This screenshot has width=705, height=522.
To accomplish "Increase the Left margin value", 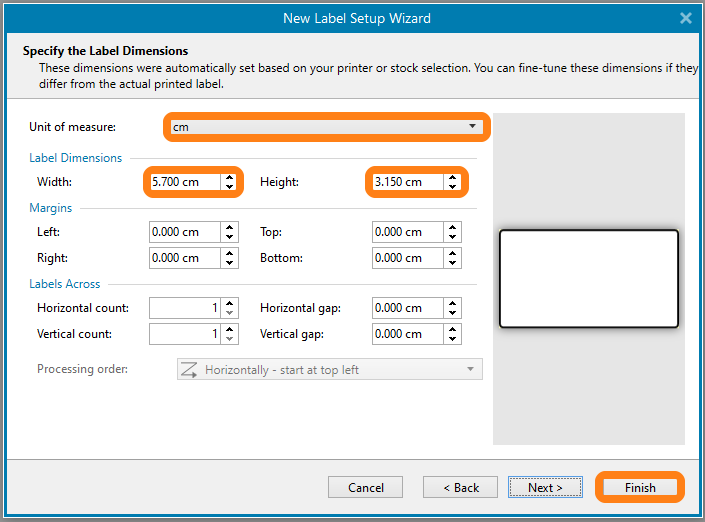I will click(230, 227).
